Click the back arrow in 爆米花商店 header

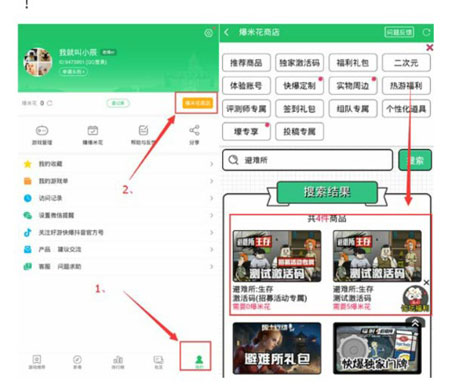227,32
